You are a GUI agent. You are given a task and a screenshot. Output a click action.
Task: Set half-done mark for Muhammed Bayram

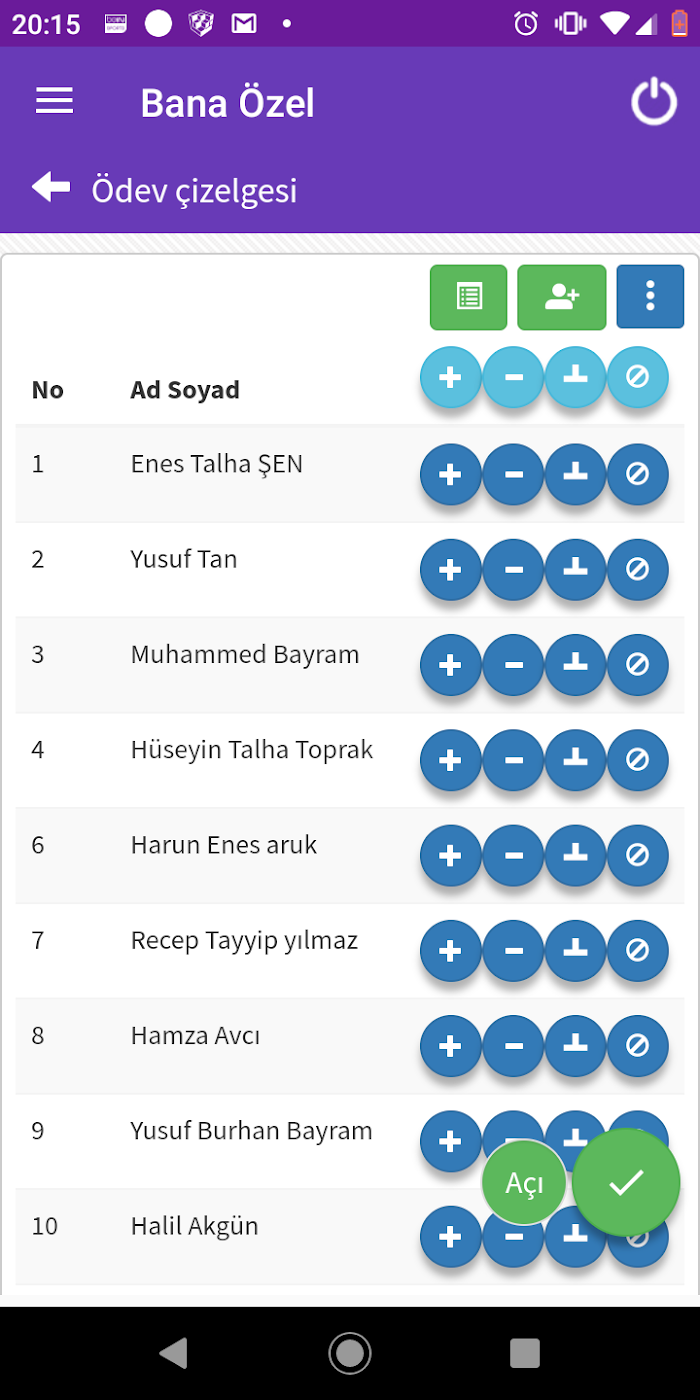pos(575,664)
